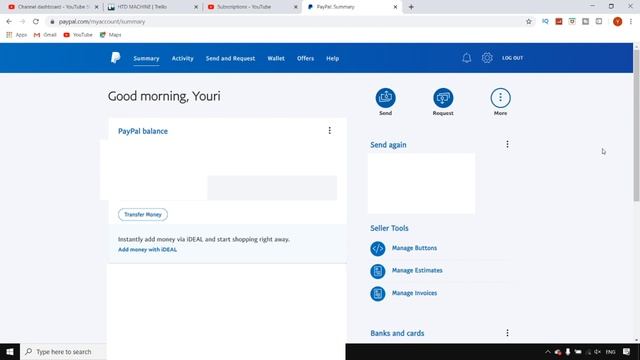Open account settings gear

point(487,58)
